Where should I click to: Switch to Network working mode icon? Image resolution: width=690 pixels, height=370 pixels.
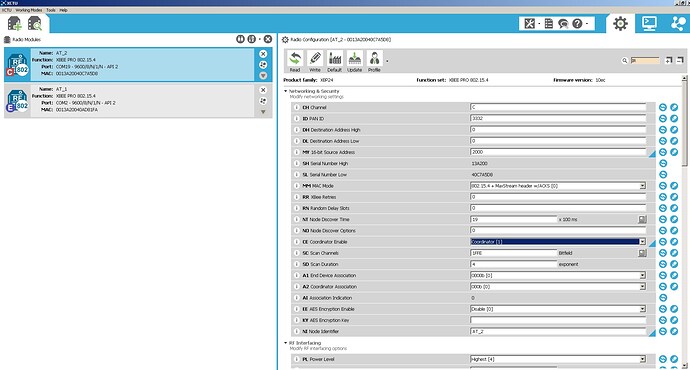(678, 23)
